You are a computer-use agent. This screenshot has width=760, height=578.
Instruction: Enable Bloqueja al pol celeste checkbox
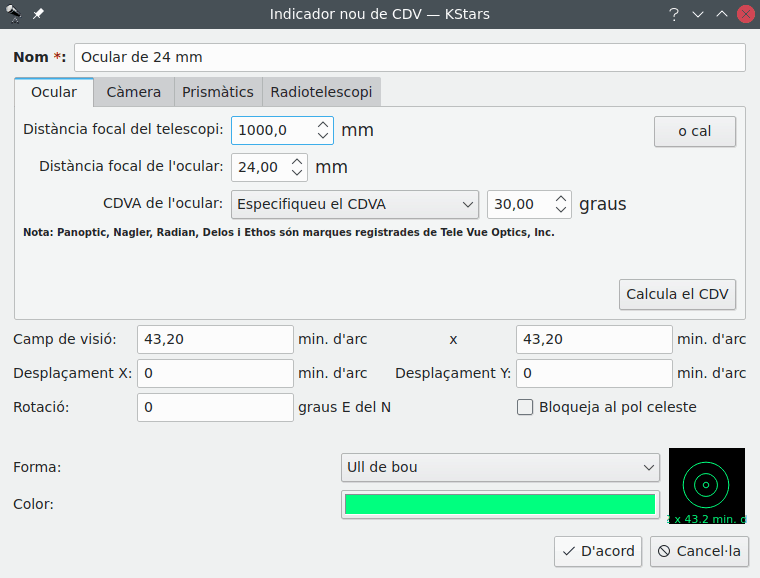[525, 407]
